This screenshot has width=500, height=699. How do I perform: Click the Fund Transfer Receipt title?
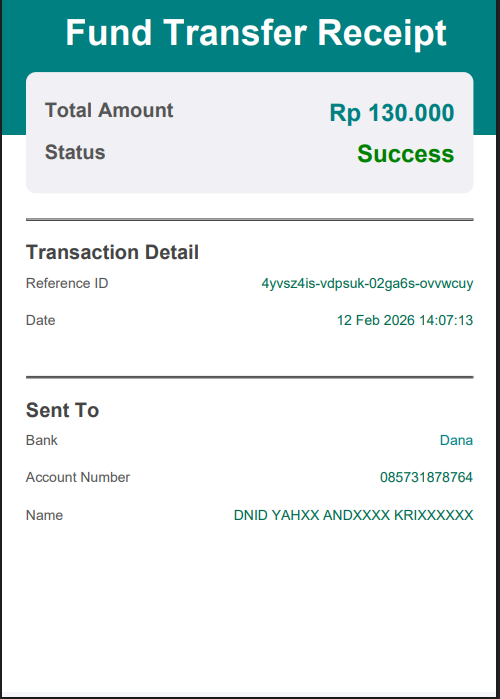(256, 33)
